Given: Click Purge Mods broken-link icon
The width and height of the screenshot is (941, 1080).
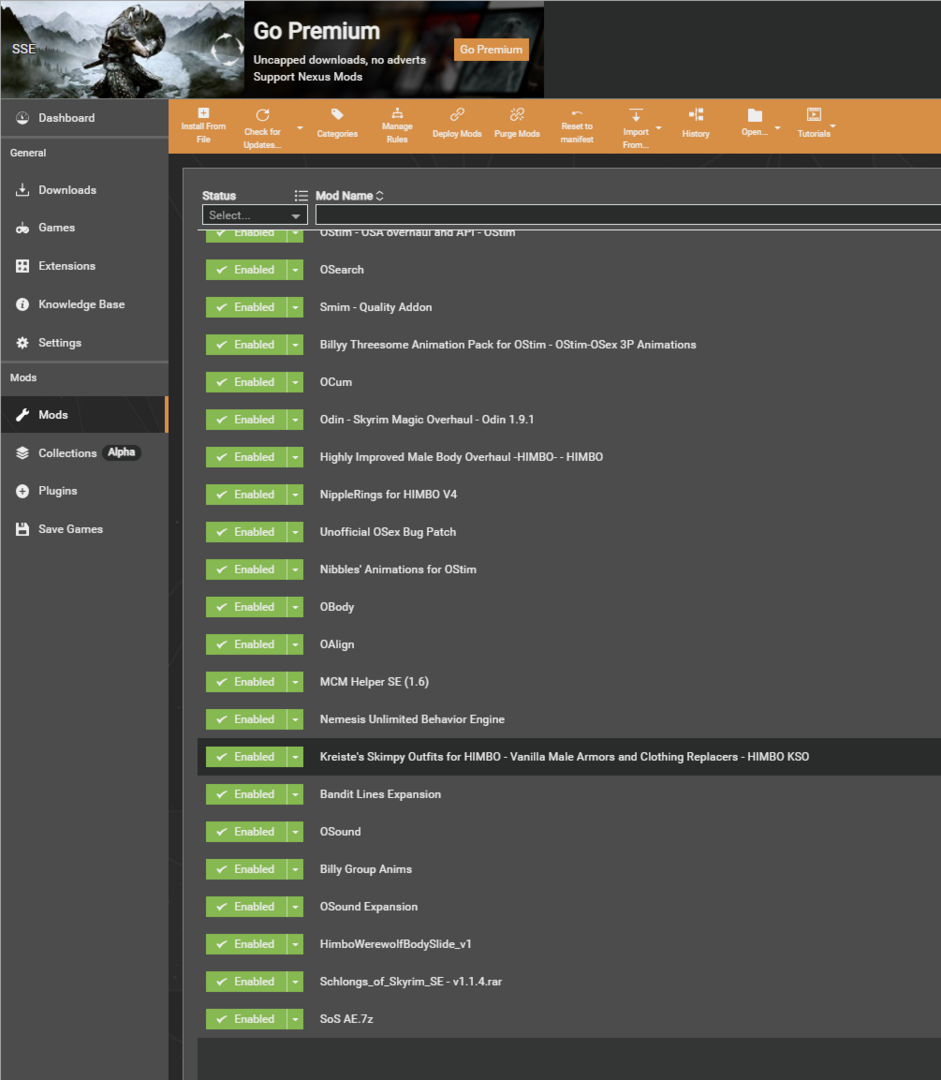Looking at the screenshot, I should [517, 114].
